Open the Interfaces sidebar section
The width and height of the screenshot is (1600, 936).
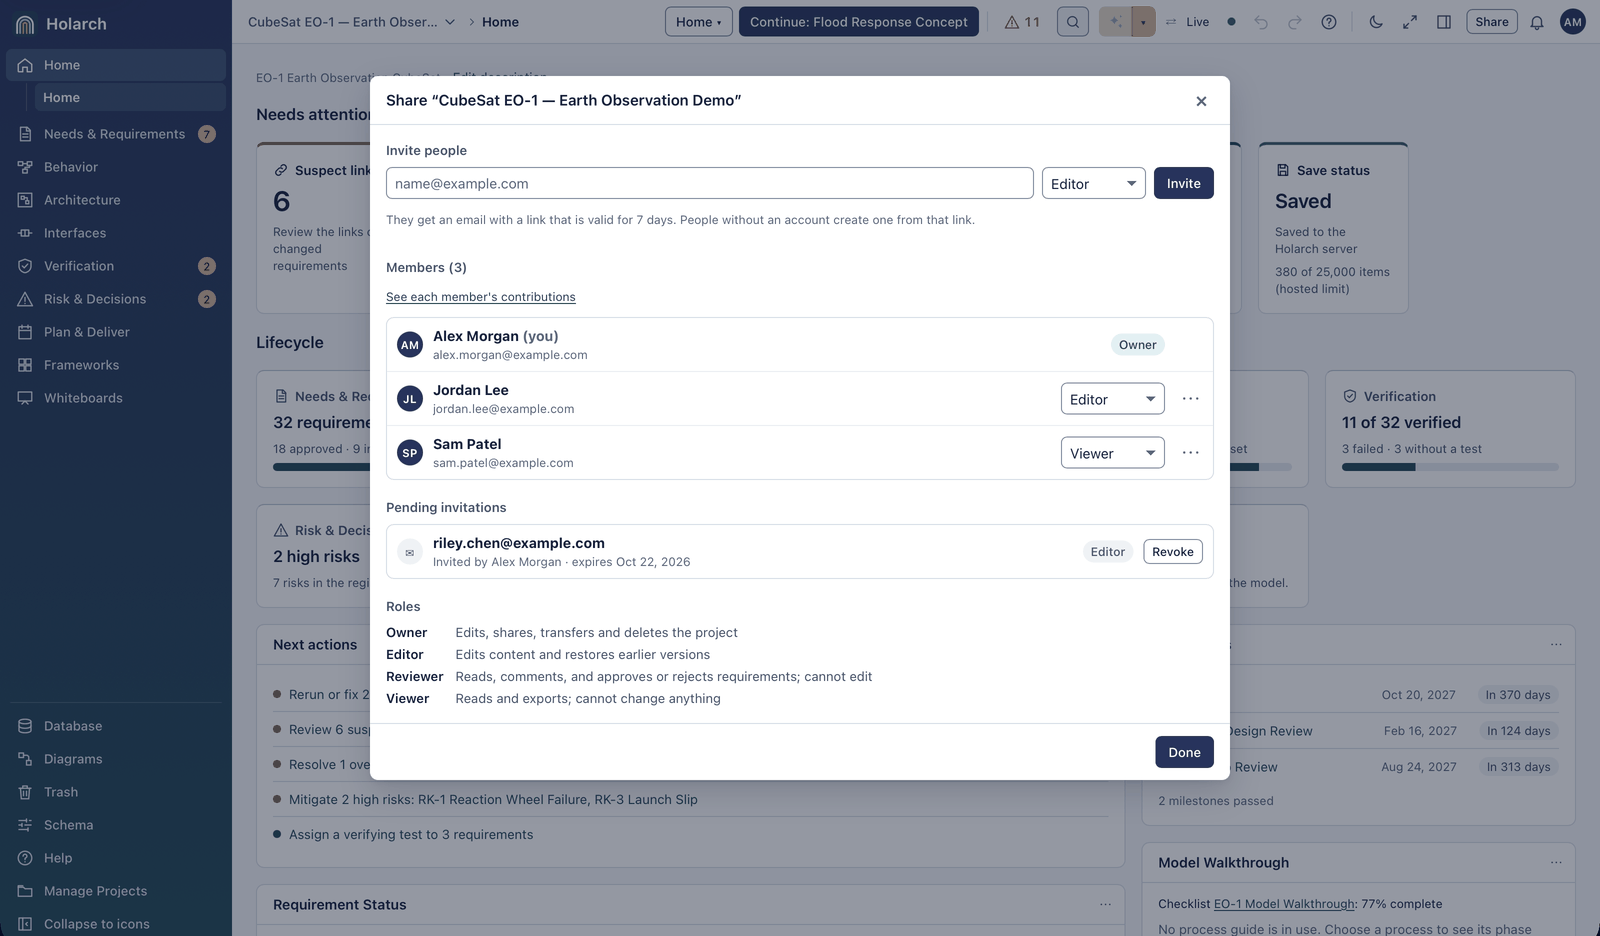(116, 233)
